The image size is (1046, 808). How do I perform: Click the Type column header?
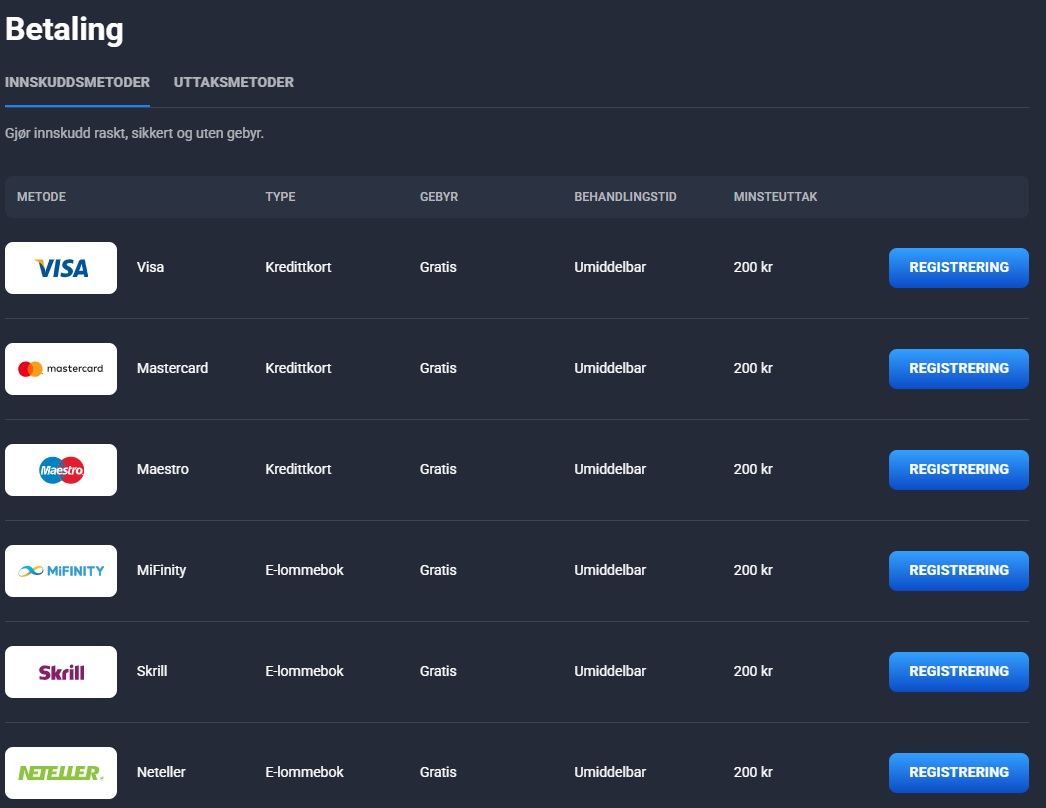pos(280,197)
